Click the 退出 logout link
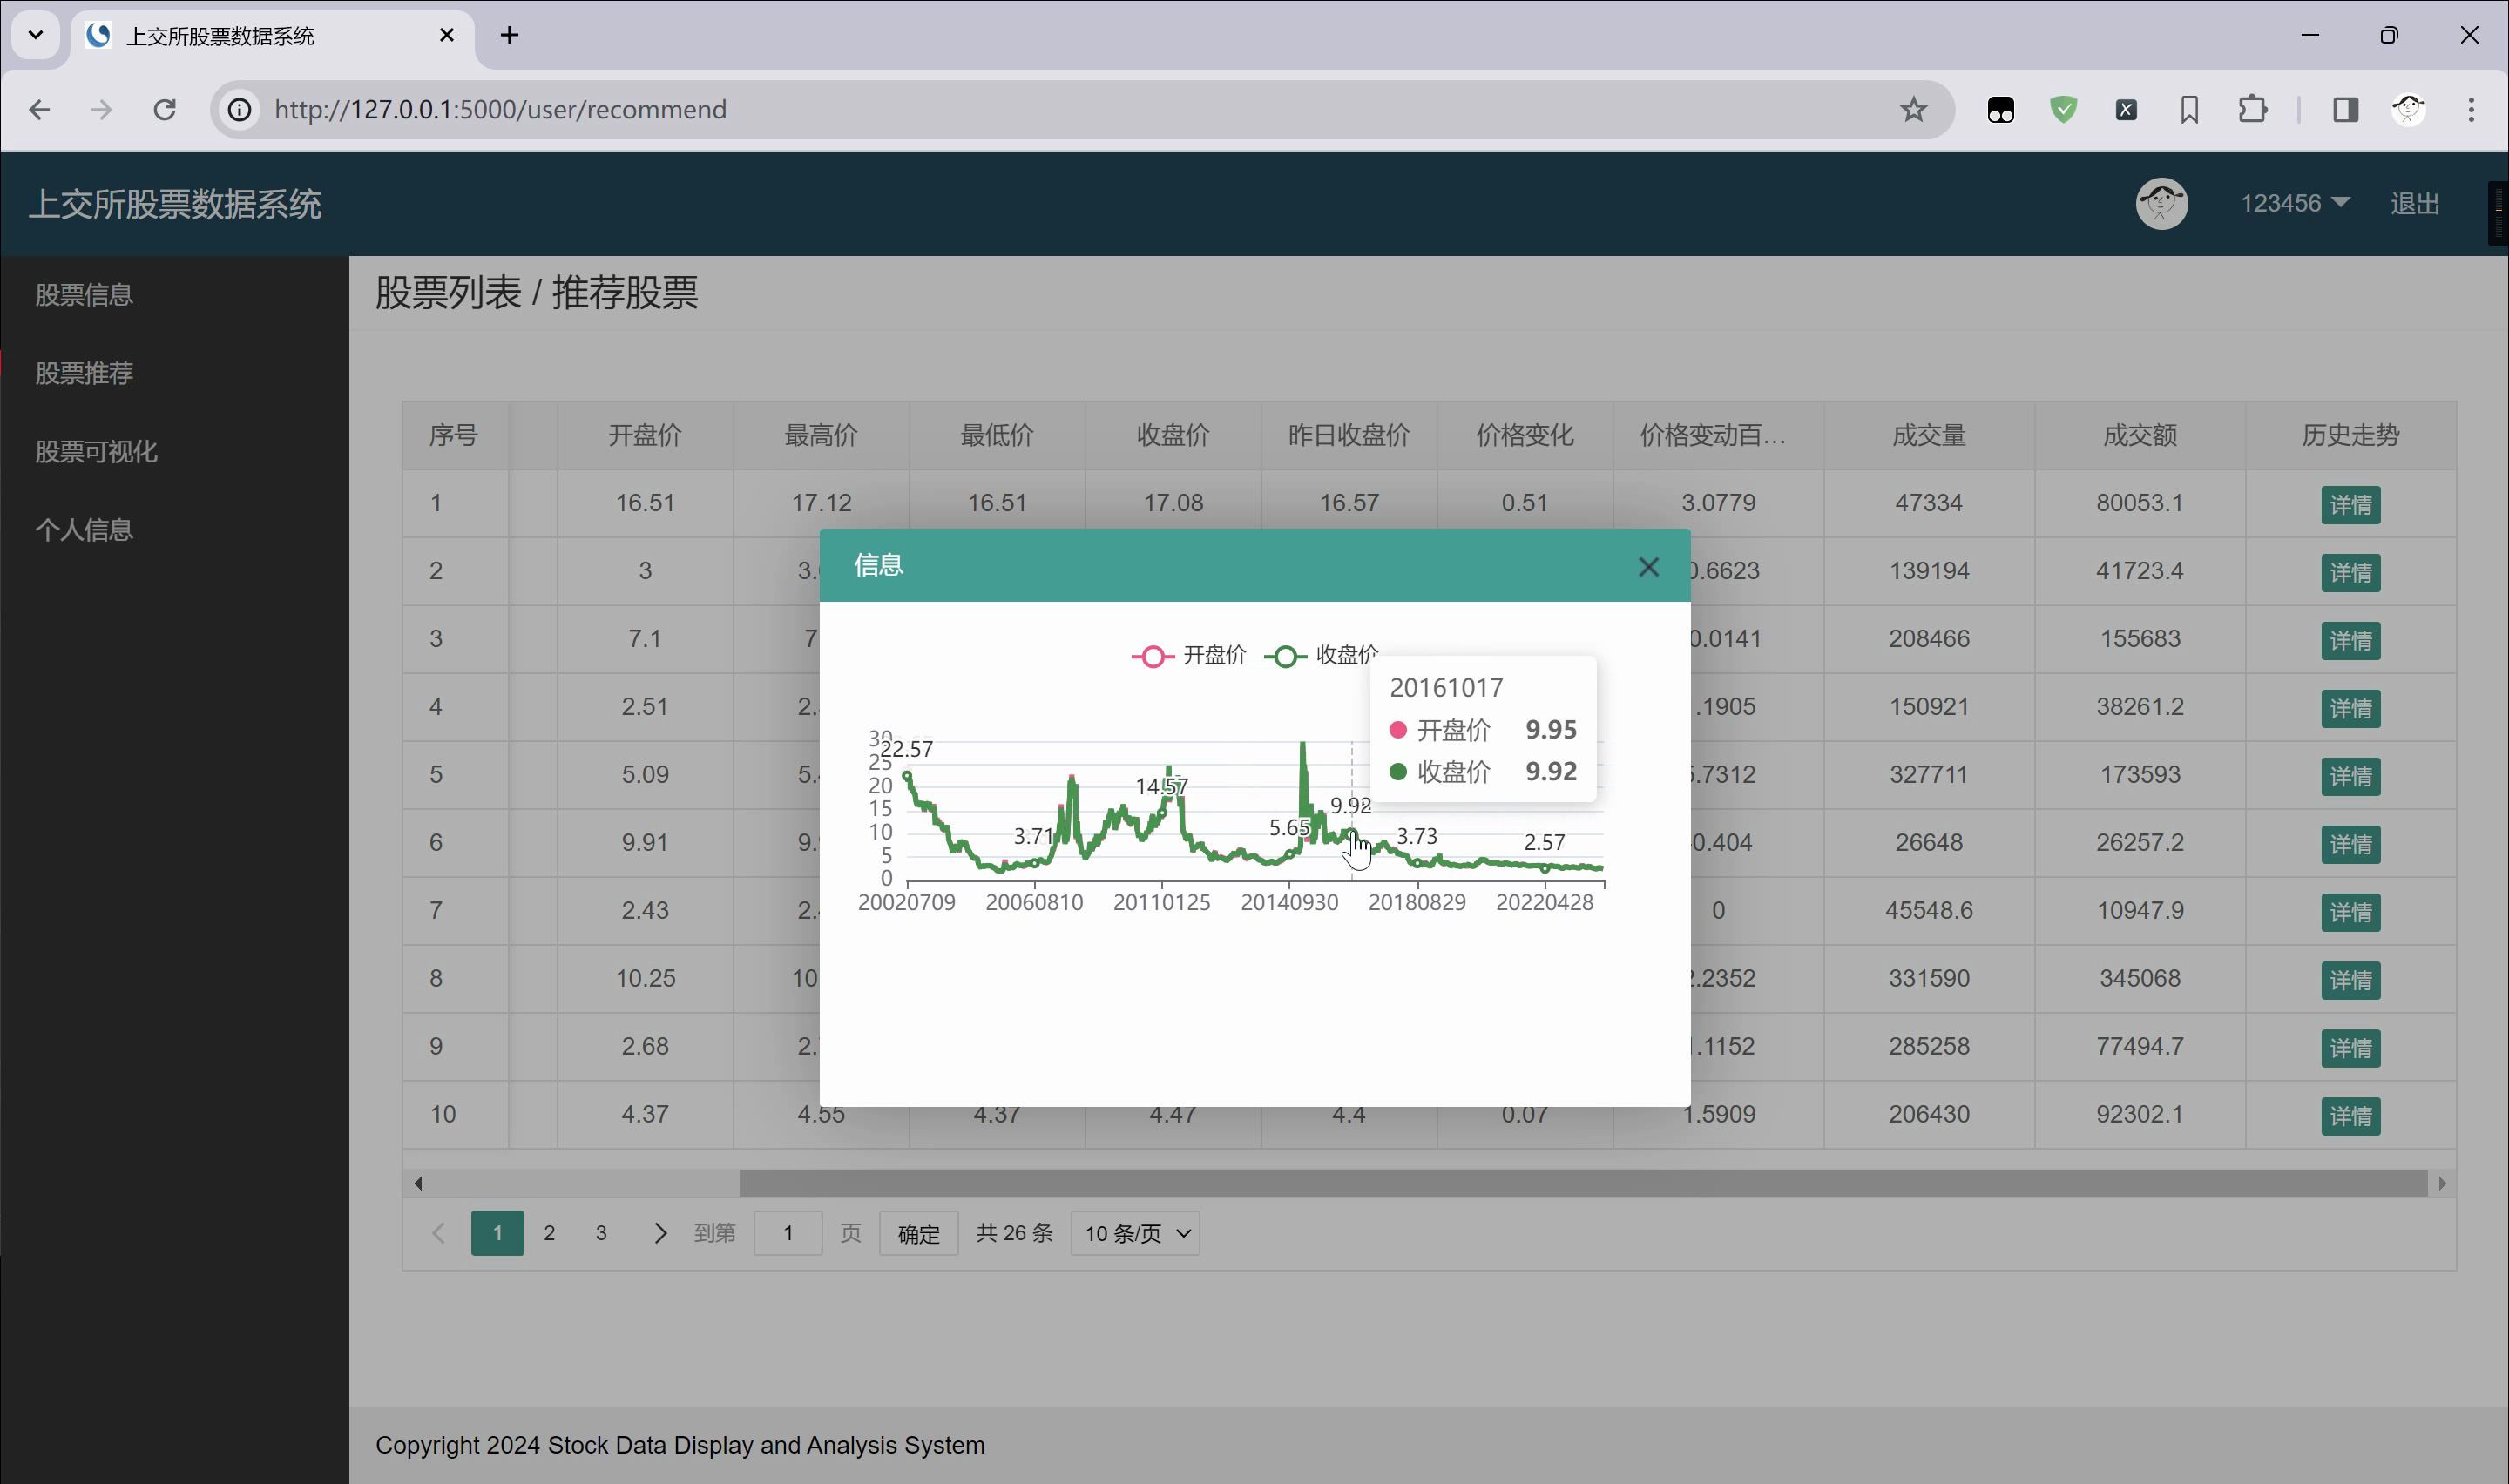This screenshot has width=2509, height=1484. [2414, 204]
